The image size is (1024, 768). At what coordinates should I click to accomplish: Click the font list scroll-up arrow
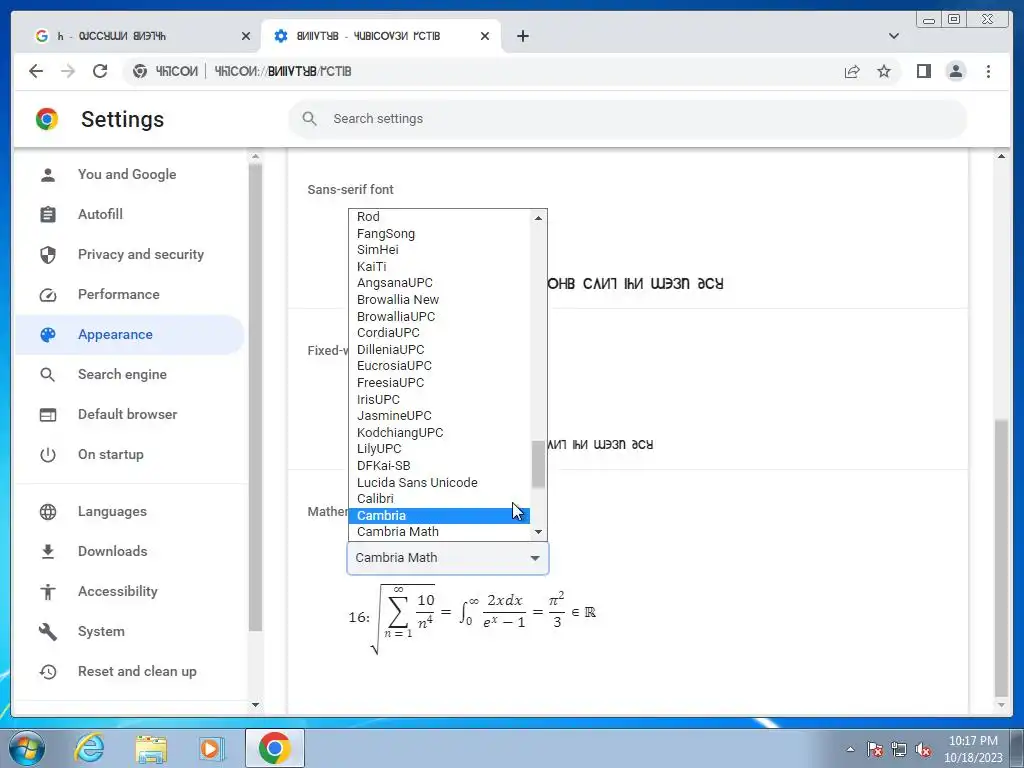pos(538,218)
